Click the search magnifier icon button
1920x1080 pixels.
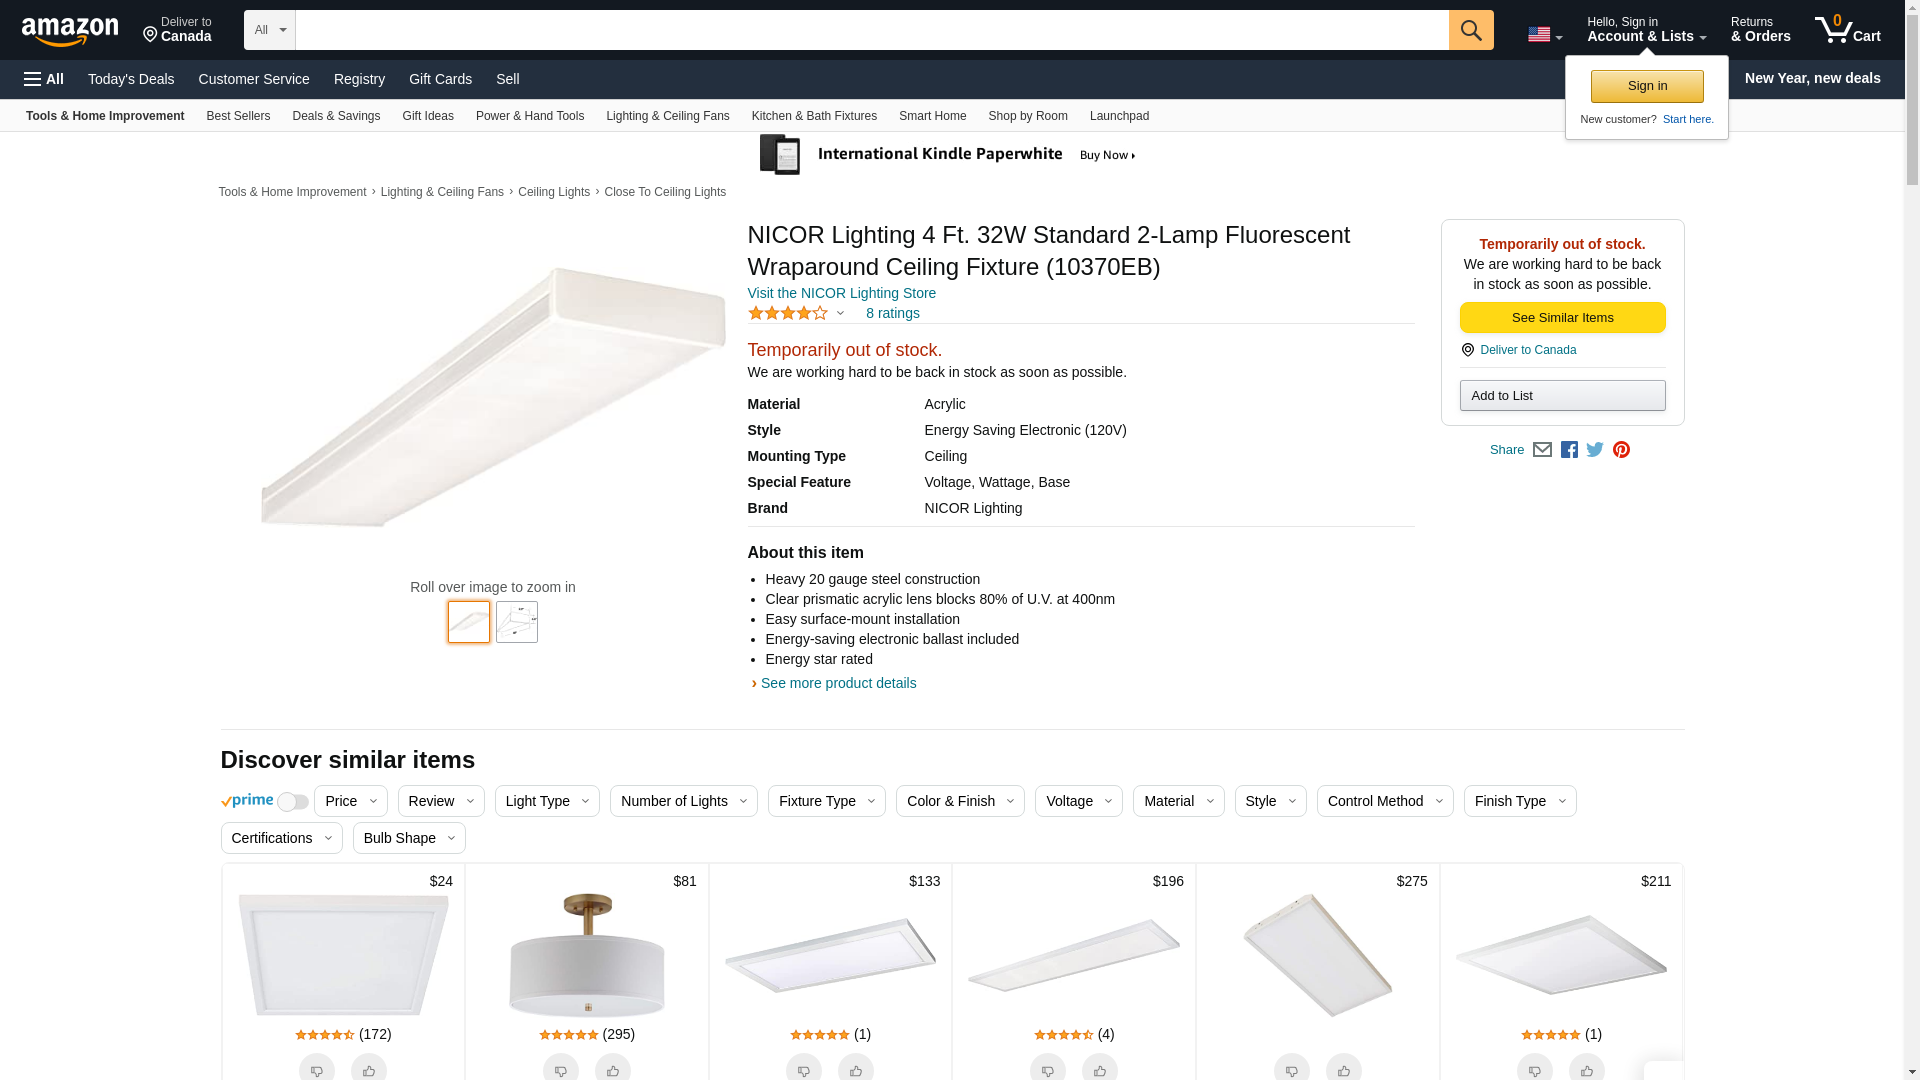[1470, 30]
